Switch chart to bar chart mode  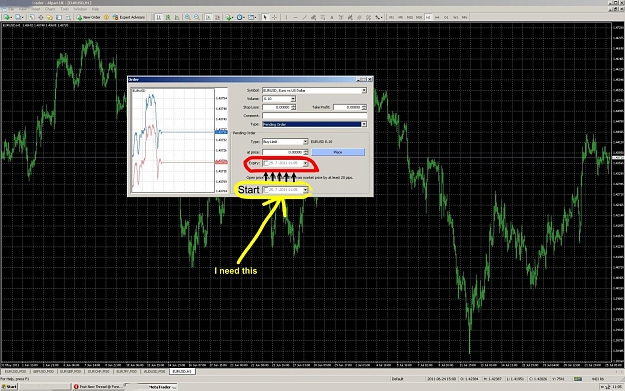pos(159,17)
